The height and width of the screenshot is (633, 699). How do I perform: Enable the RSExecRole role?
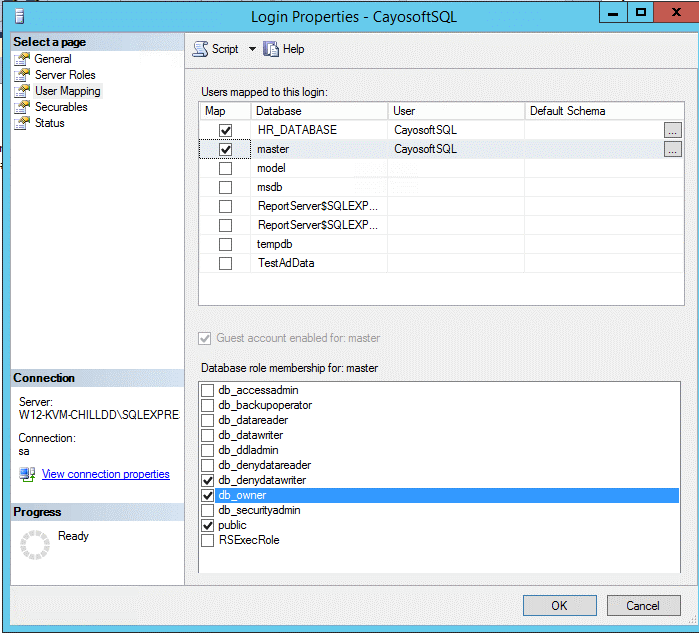[207, 540]
